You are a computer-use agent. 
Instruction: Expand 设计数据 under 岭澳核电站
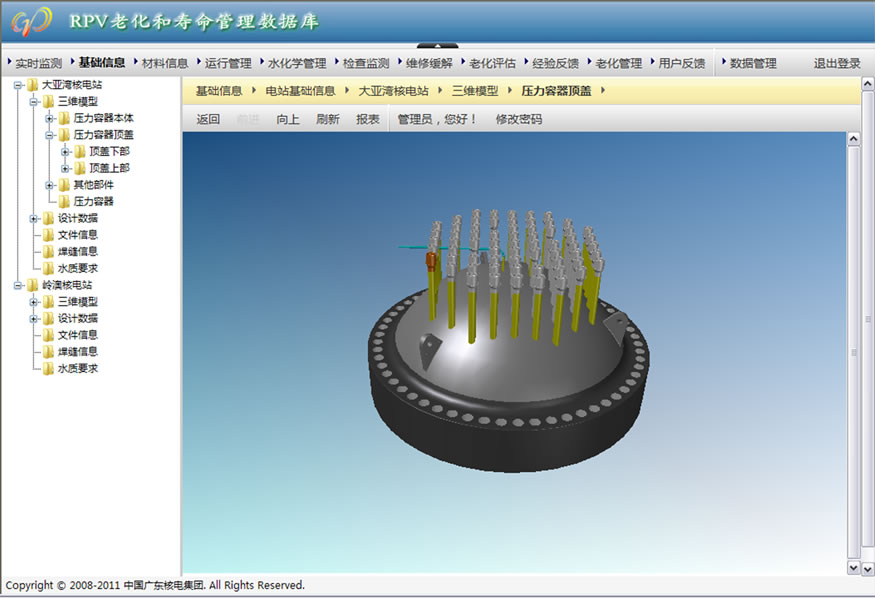[33, 318]
